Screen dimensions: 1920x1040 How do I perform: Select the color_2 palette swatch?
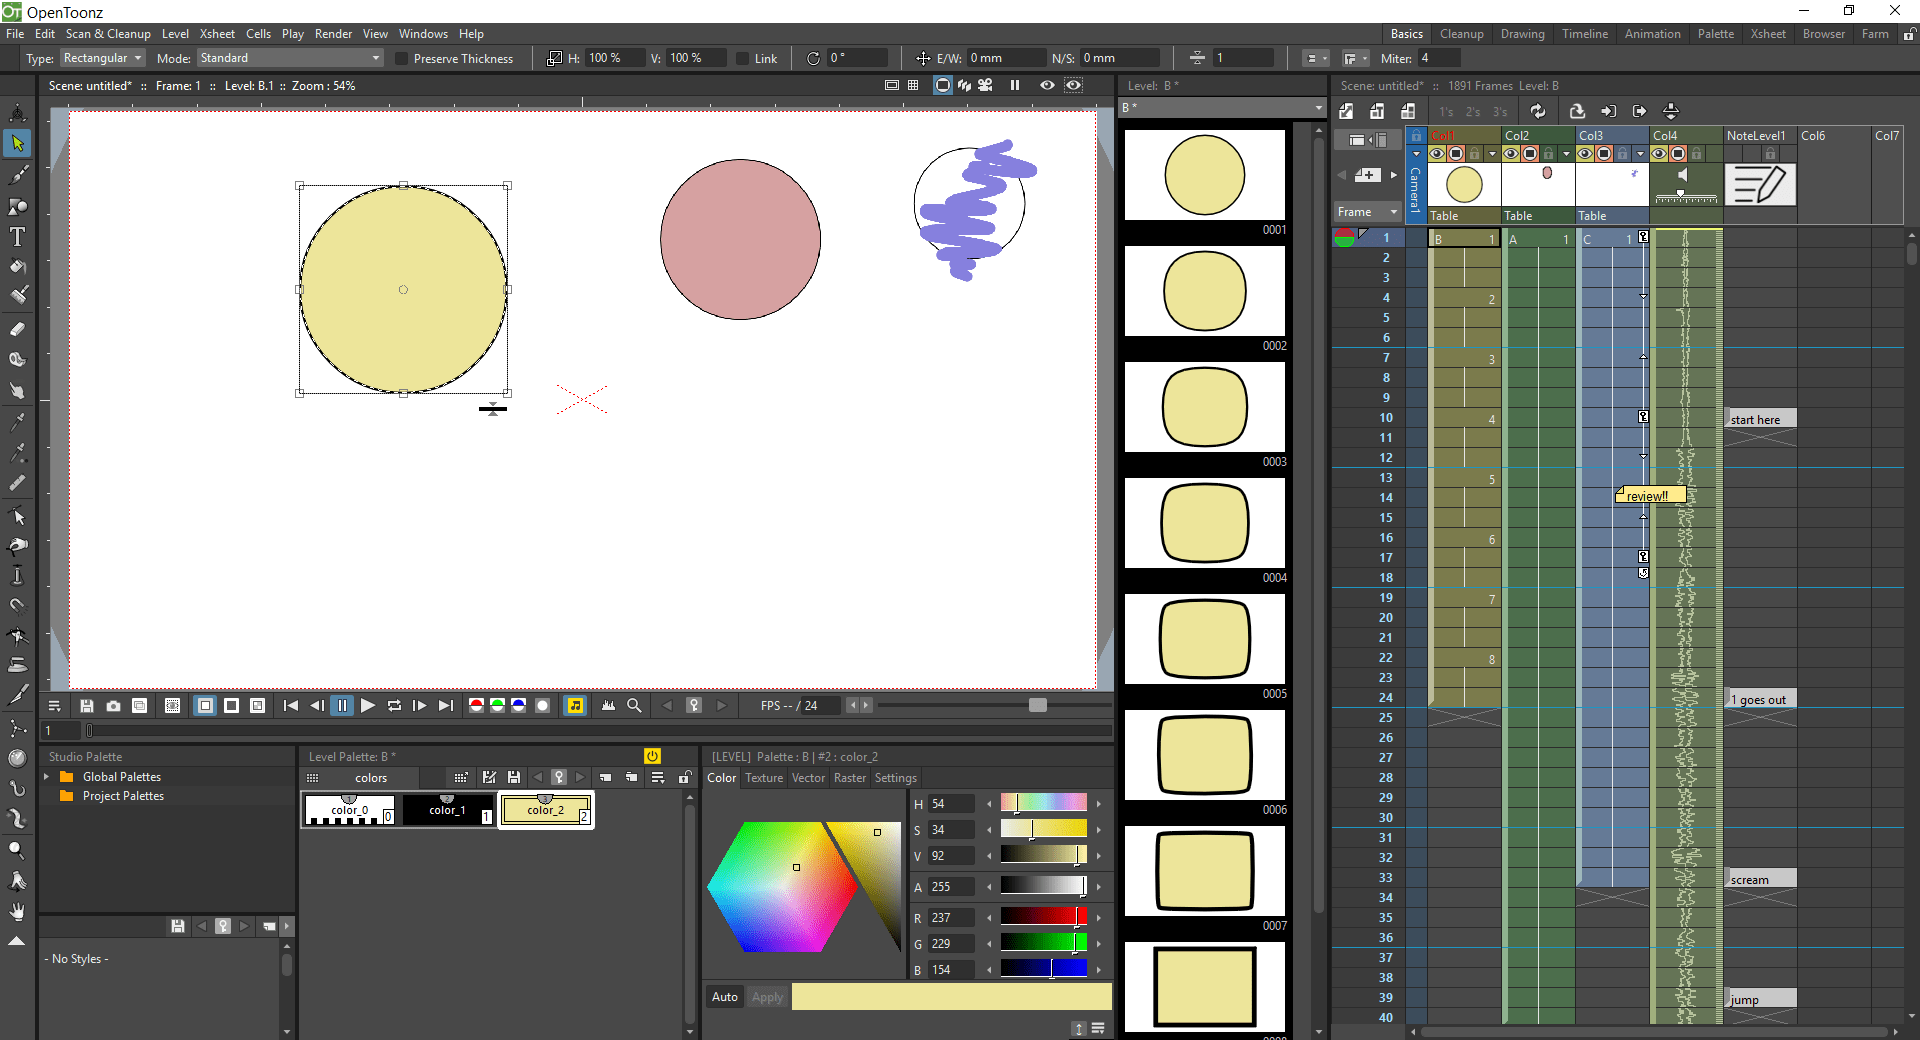point(546,810)
